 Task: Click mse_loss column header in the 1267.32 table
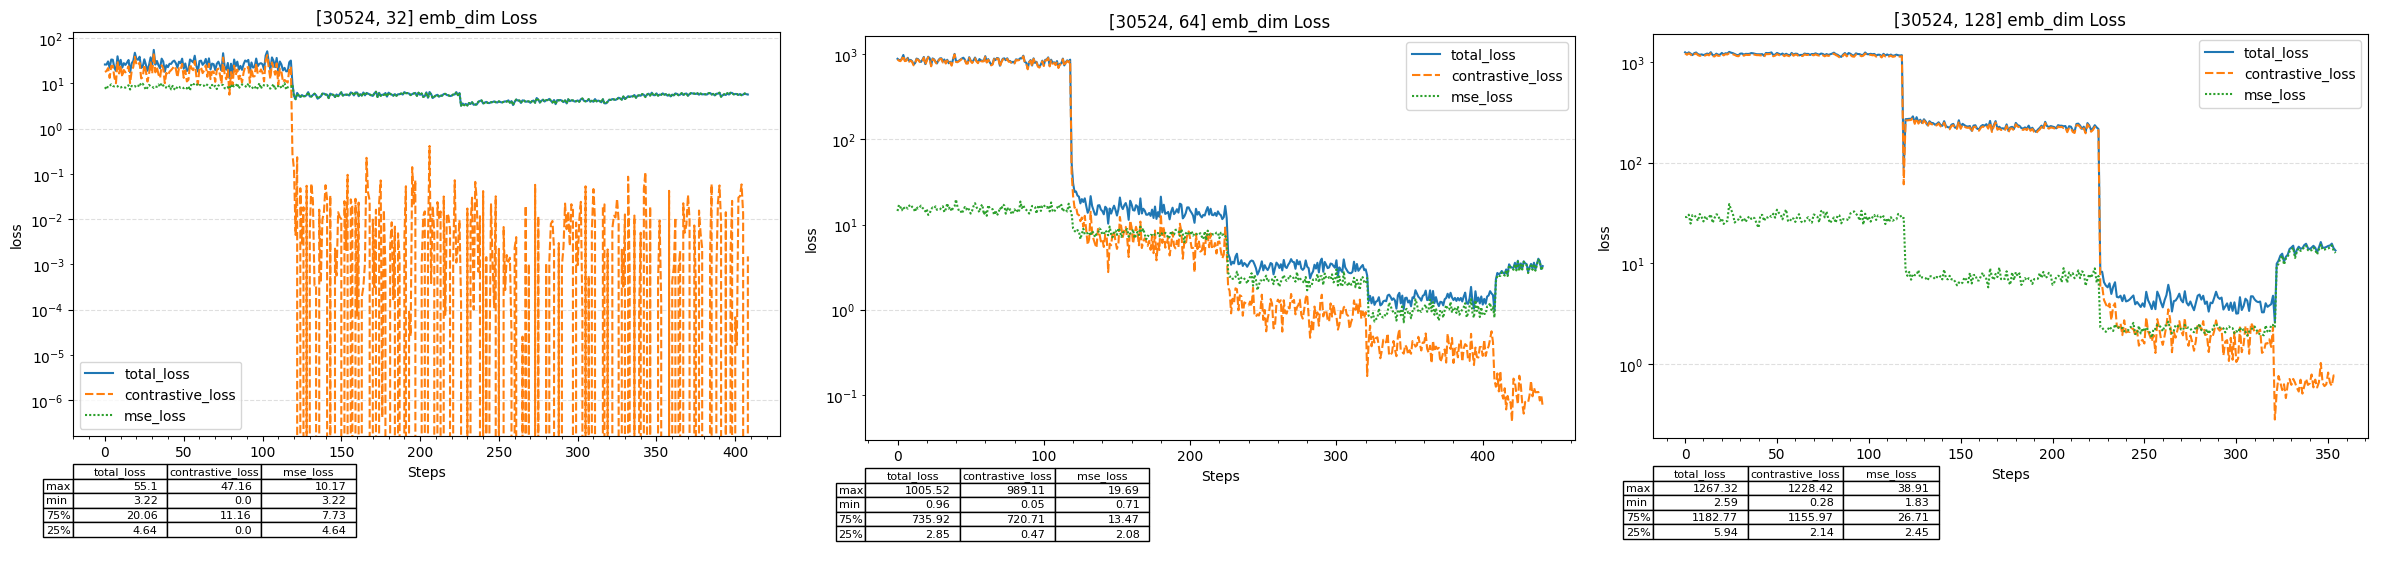coord(1891,474)
